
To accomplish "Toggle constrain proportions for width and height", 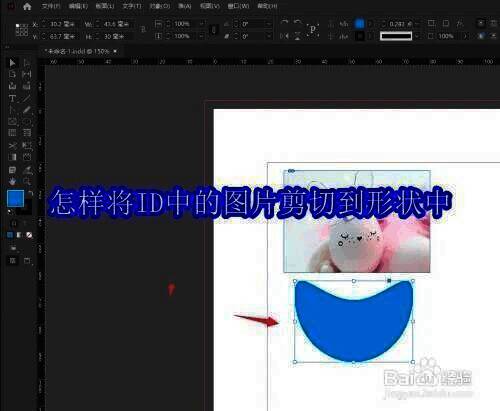I will point(143,30).
